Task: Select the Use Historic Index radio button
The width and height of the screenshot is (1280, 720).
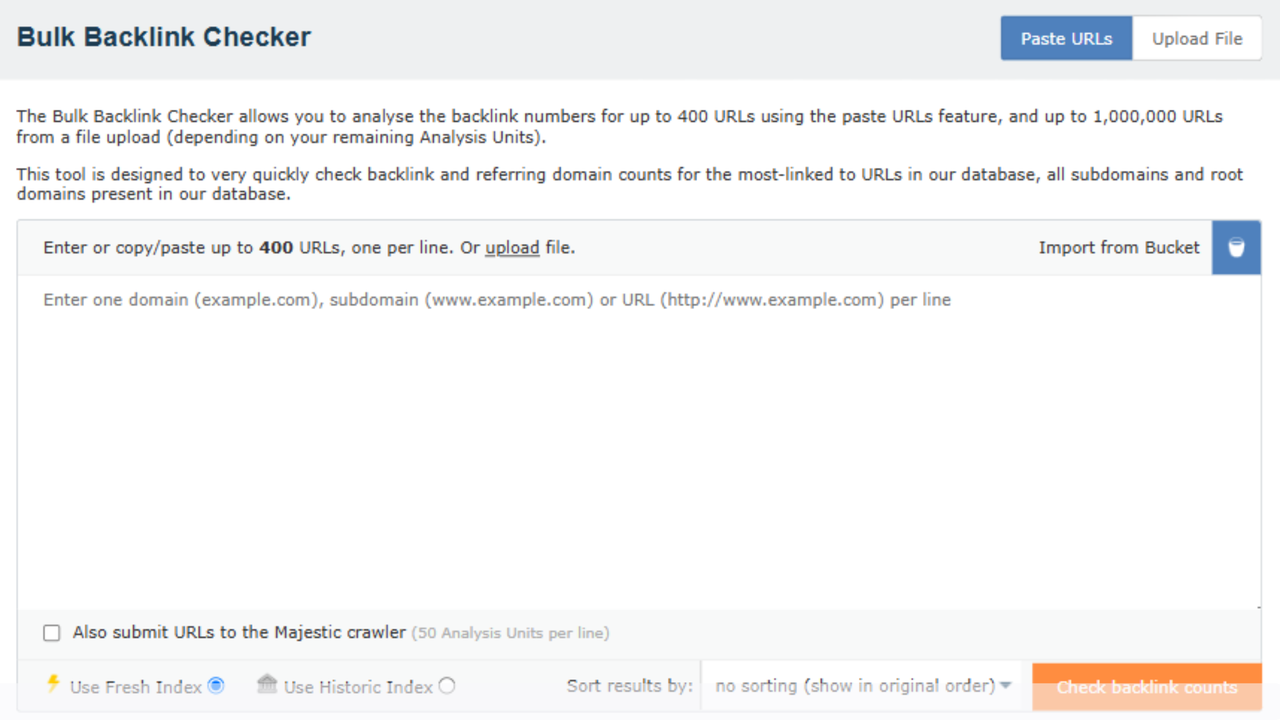Action: [x=447, y=686]
